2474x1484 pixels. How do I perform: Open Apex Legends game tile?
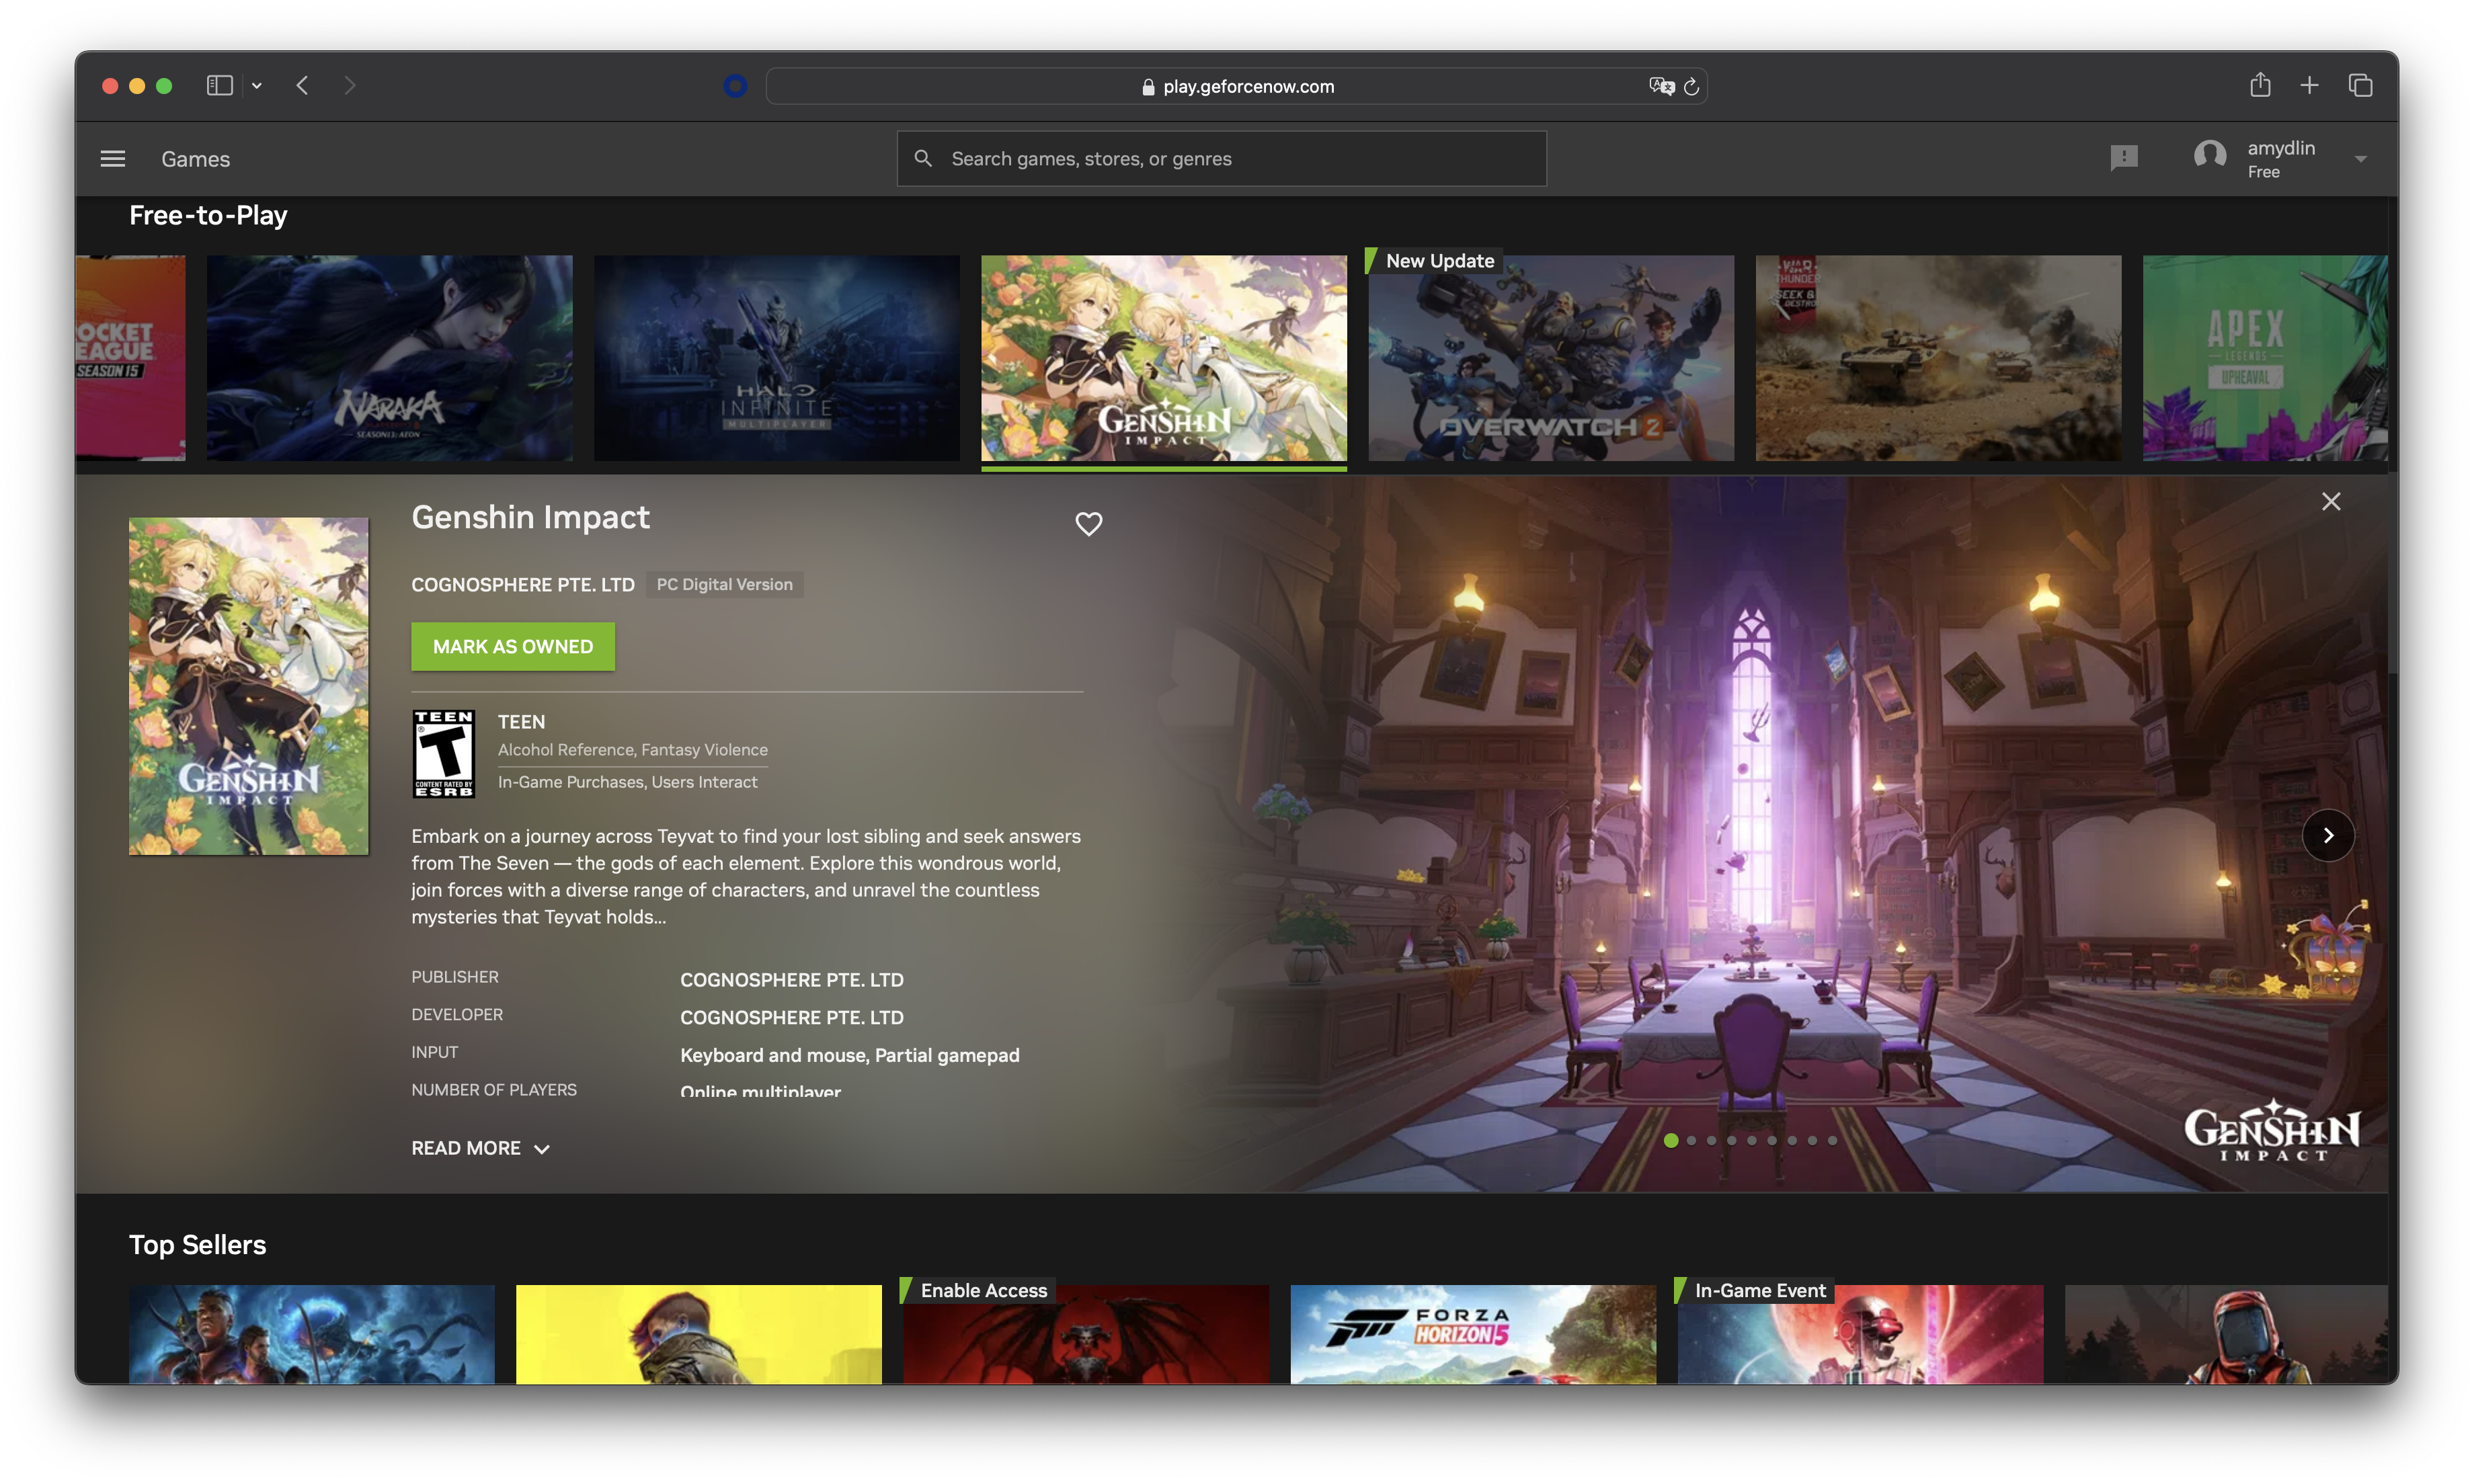coord(2264,358)
